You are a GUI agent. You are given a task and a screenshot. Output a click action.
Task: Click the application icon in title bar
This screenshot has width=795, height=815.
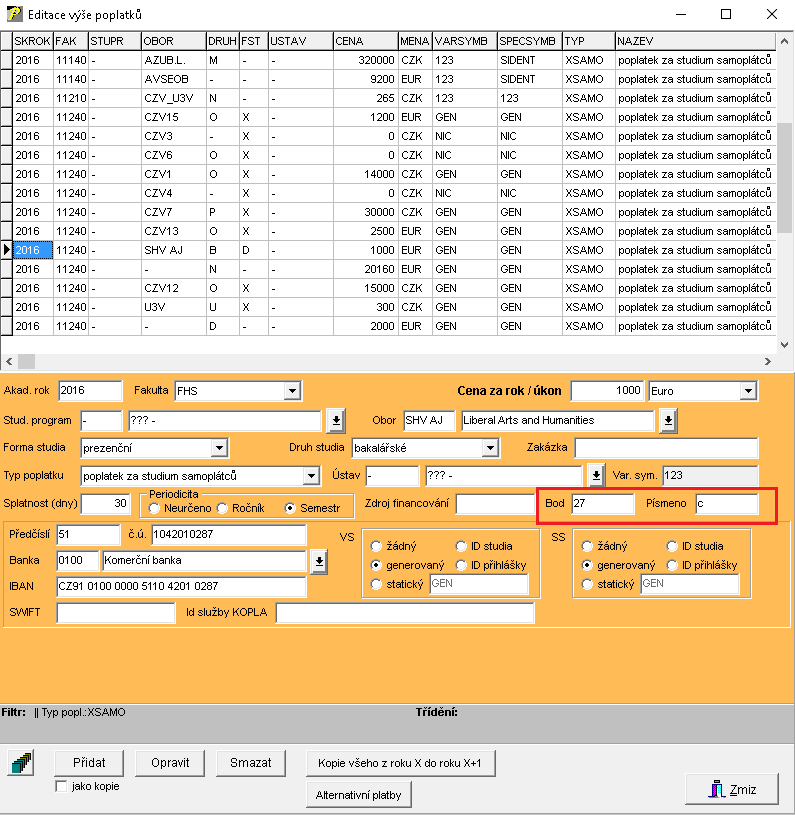pyautogui.click(x=13, y=14)
